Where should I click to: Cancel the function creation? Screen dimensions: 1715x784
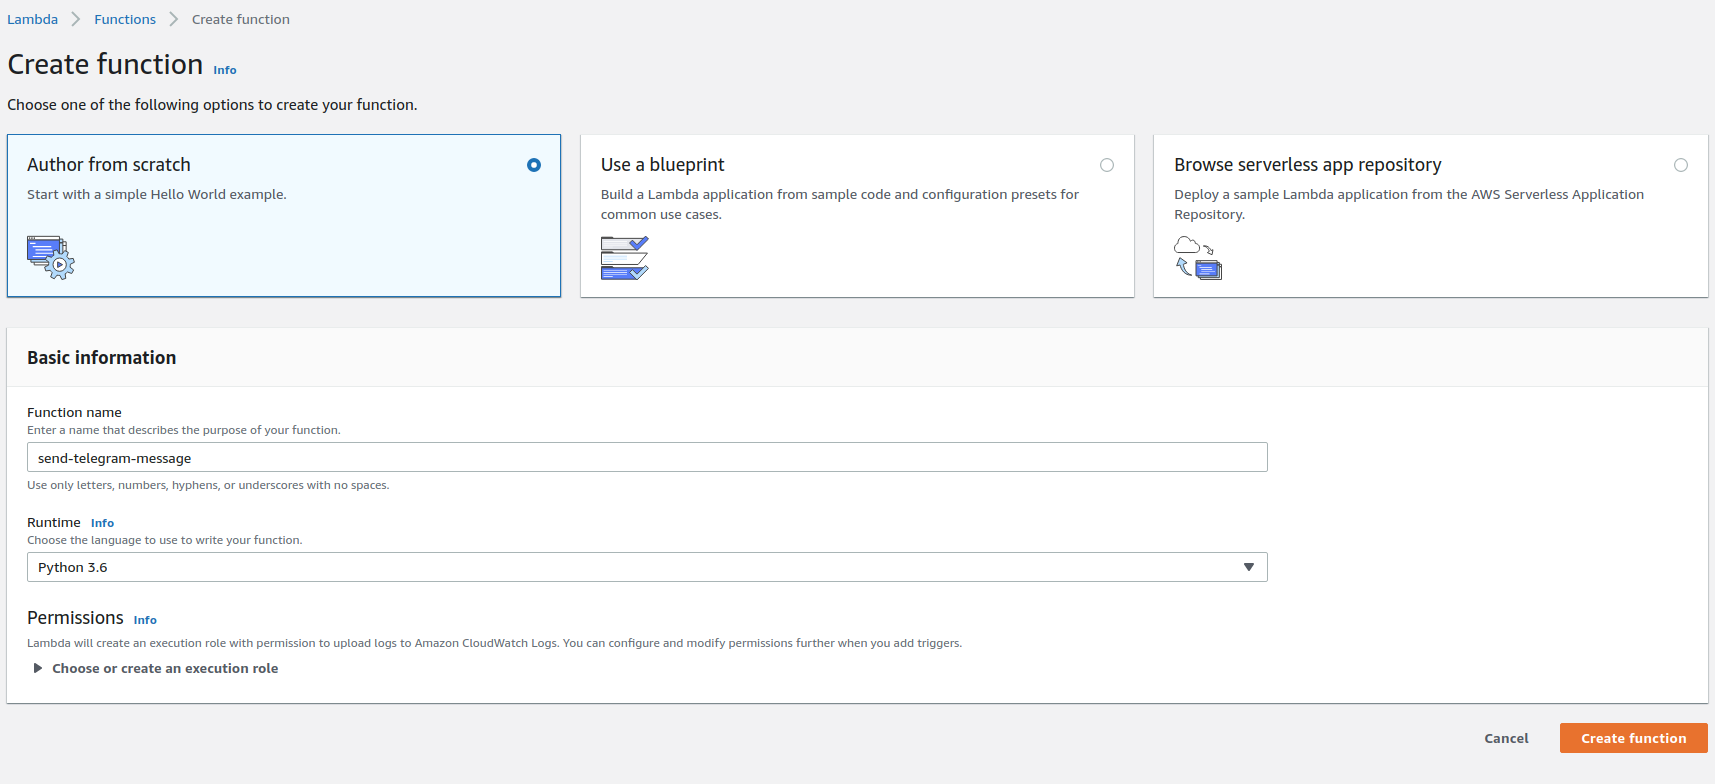point(1506,738)
